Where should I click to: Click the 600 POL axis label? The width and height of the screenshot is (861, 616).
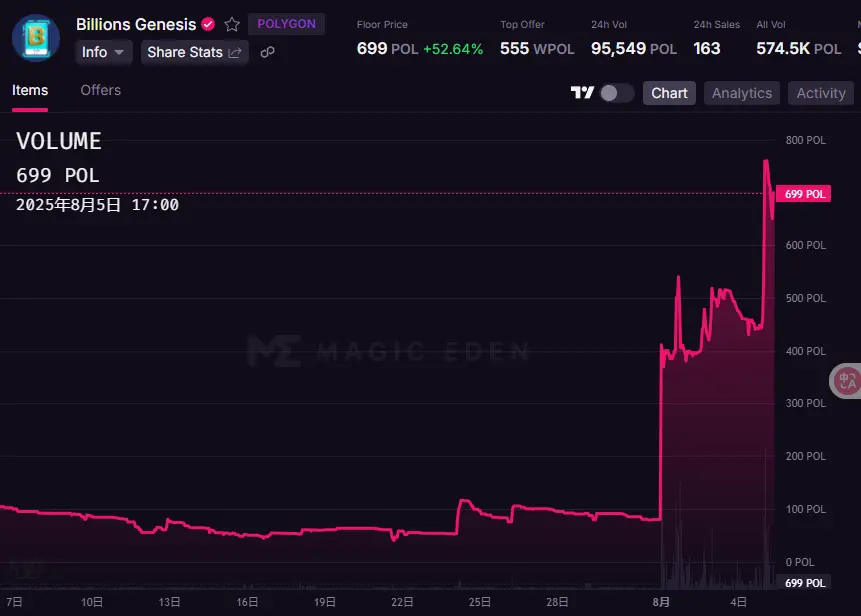[x=806, y=245]
